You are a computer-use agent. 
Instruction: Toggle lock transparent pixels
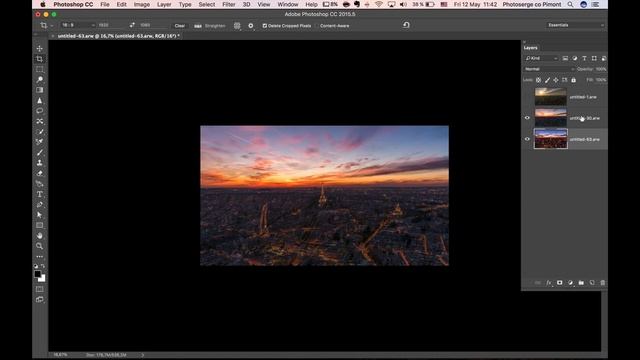538,80
